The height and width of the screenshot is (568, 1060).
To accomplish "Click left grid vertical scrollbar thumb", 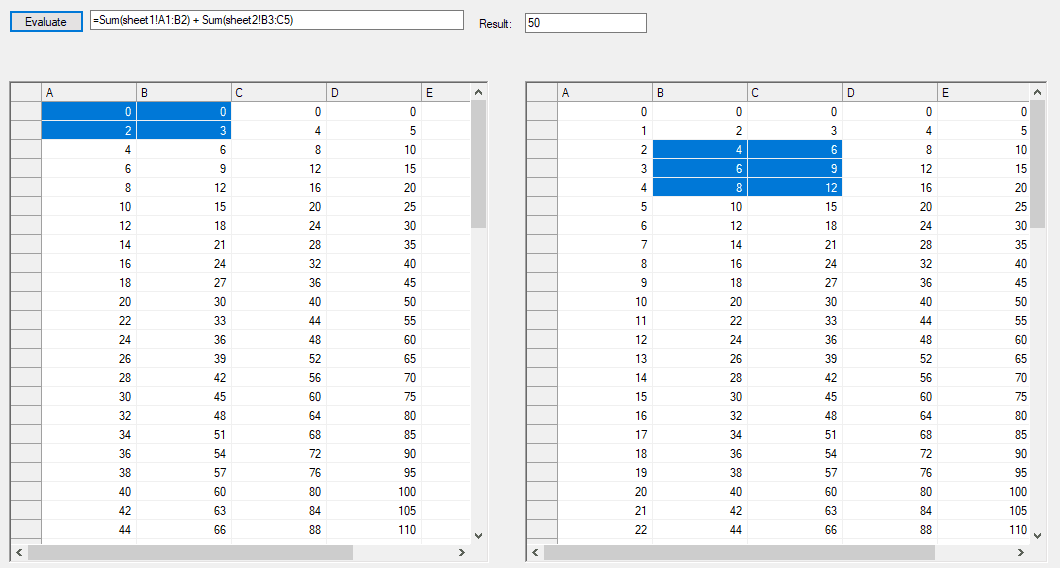I will click(478, 164).
